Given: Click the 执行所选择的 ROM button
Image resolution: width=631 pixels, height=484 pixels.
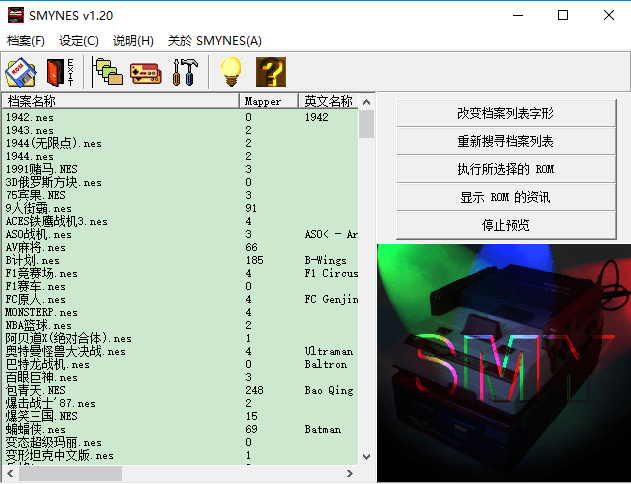Looking at the screenshot, I should click(x=506, y=169).
